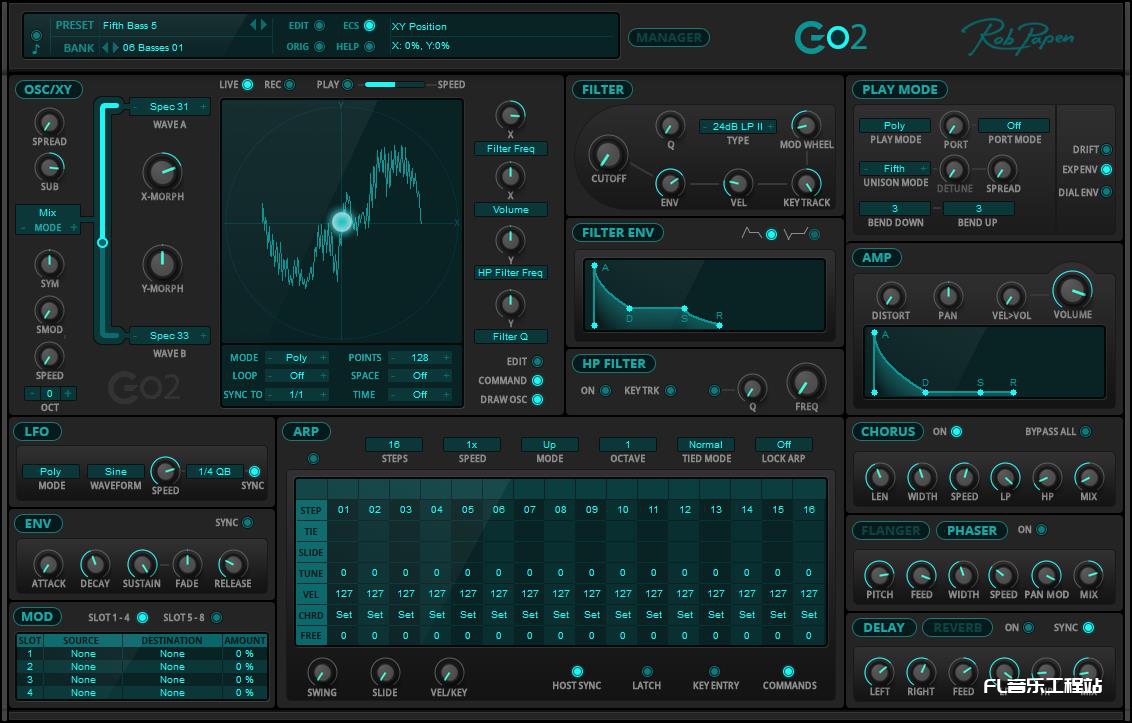
Task: Click the AMP Volume knob
Action: (1072, 289)
